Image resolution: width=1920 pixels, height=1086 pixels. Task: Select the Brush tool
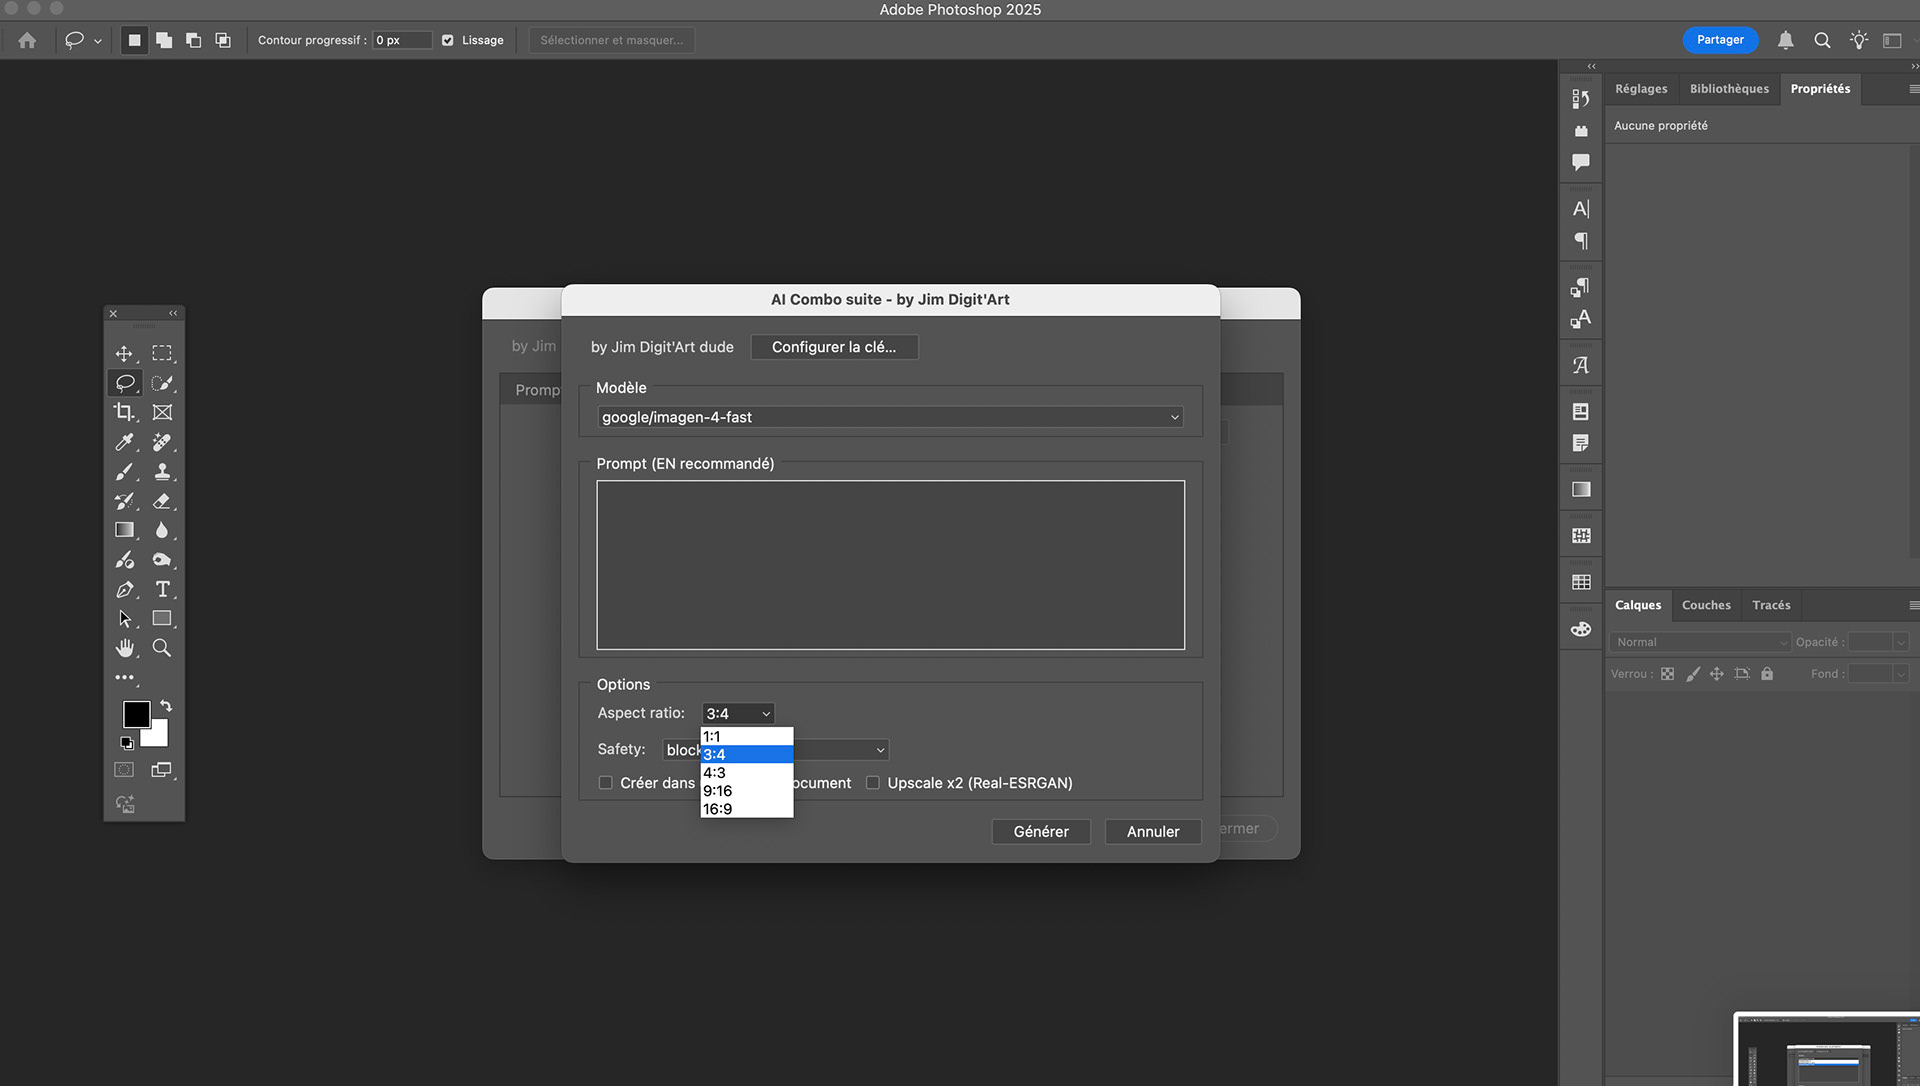[124, 472]
